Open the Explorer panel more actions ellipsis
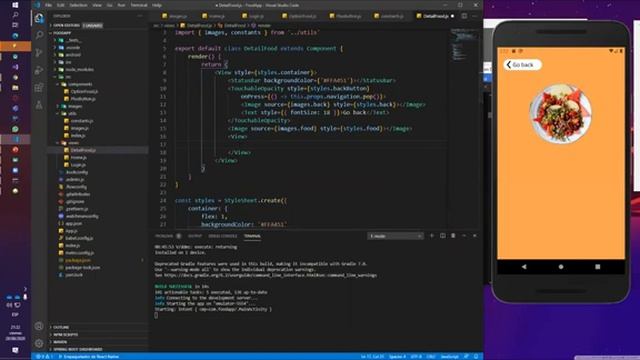The height and width of the screenshot is (360, 640). 140,16
